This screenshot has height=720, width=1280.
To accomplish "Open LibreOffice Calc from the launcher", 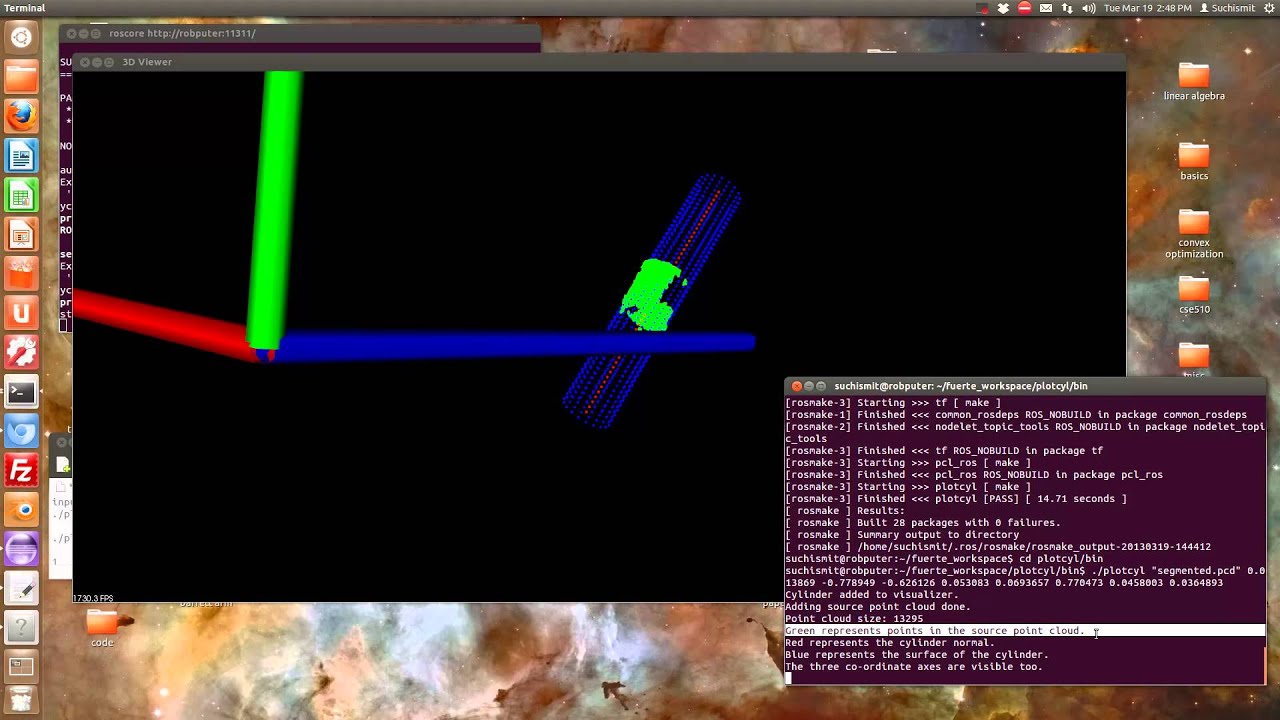I will [x=21, y=195].
